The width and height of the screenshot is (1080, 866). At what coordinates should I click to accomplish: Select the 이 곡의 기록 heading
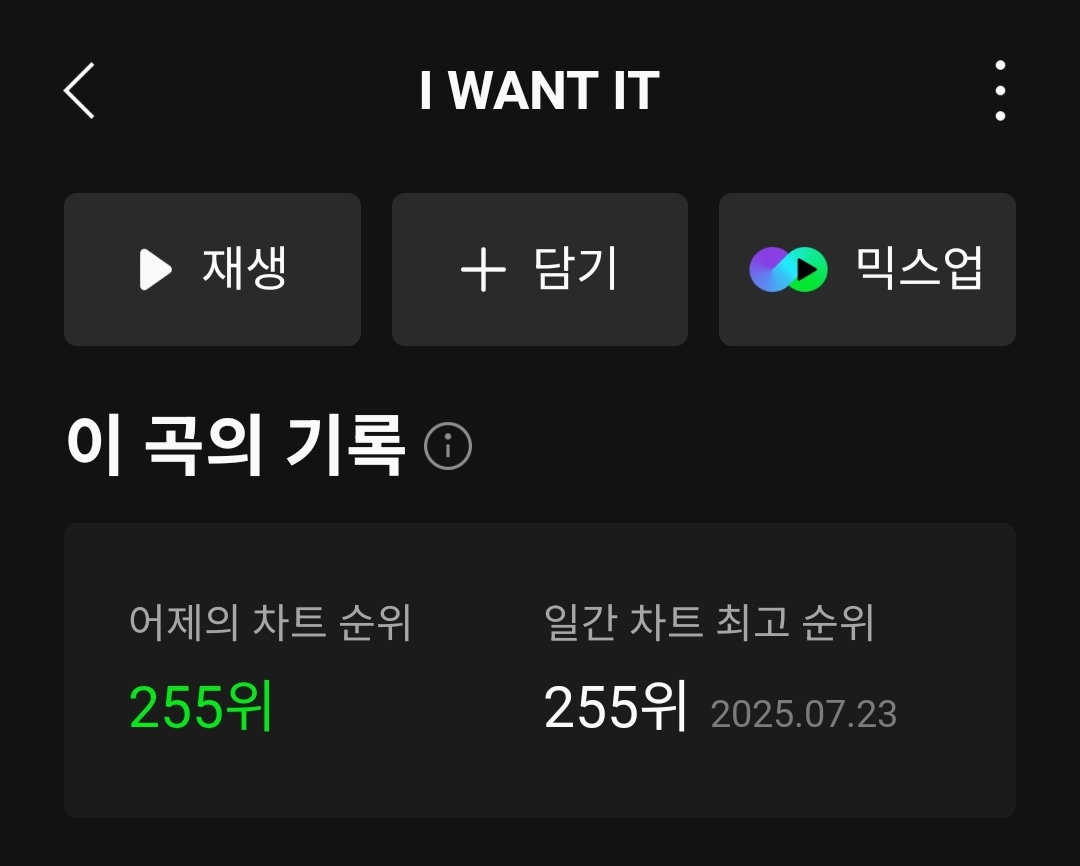click(235, 445)
